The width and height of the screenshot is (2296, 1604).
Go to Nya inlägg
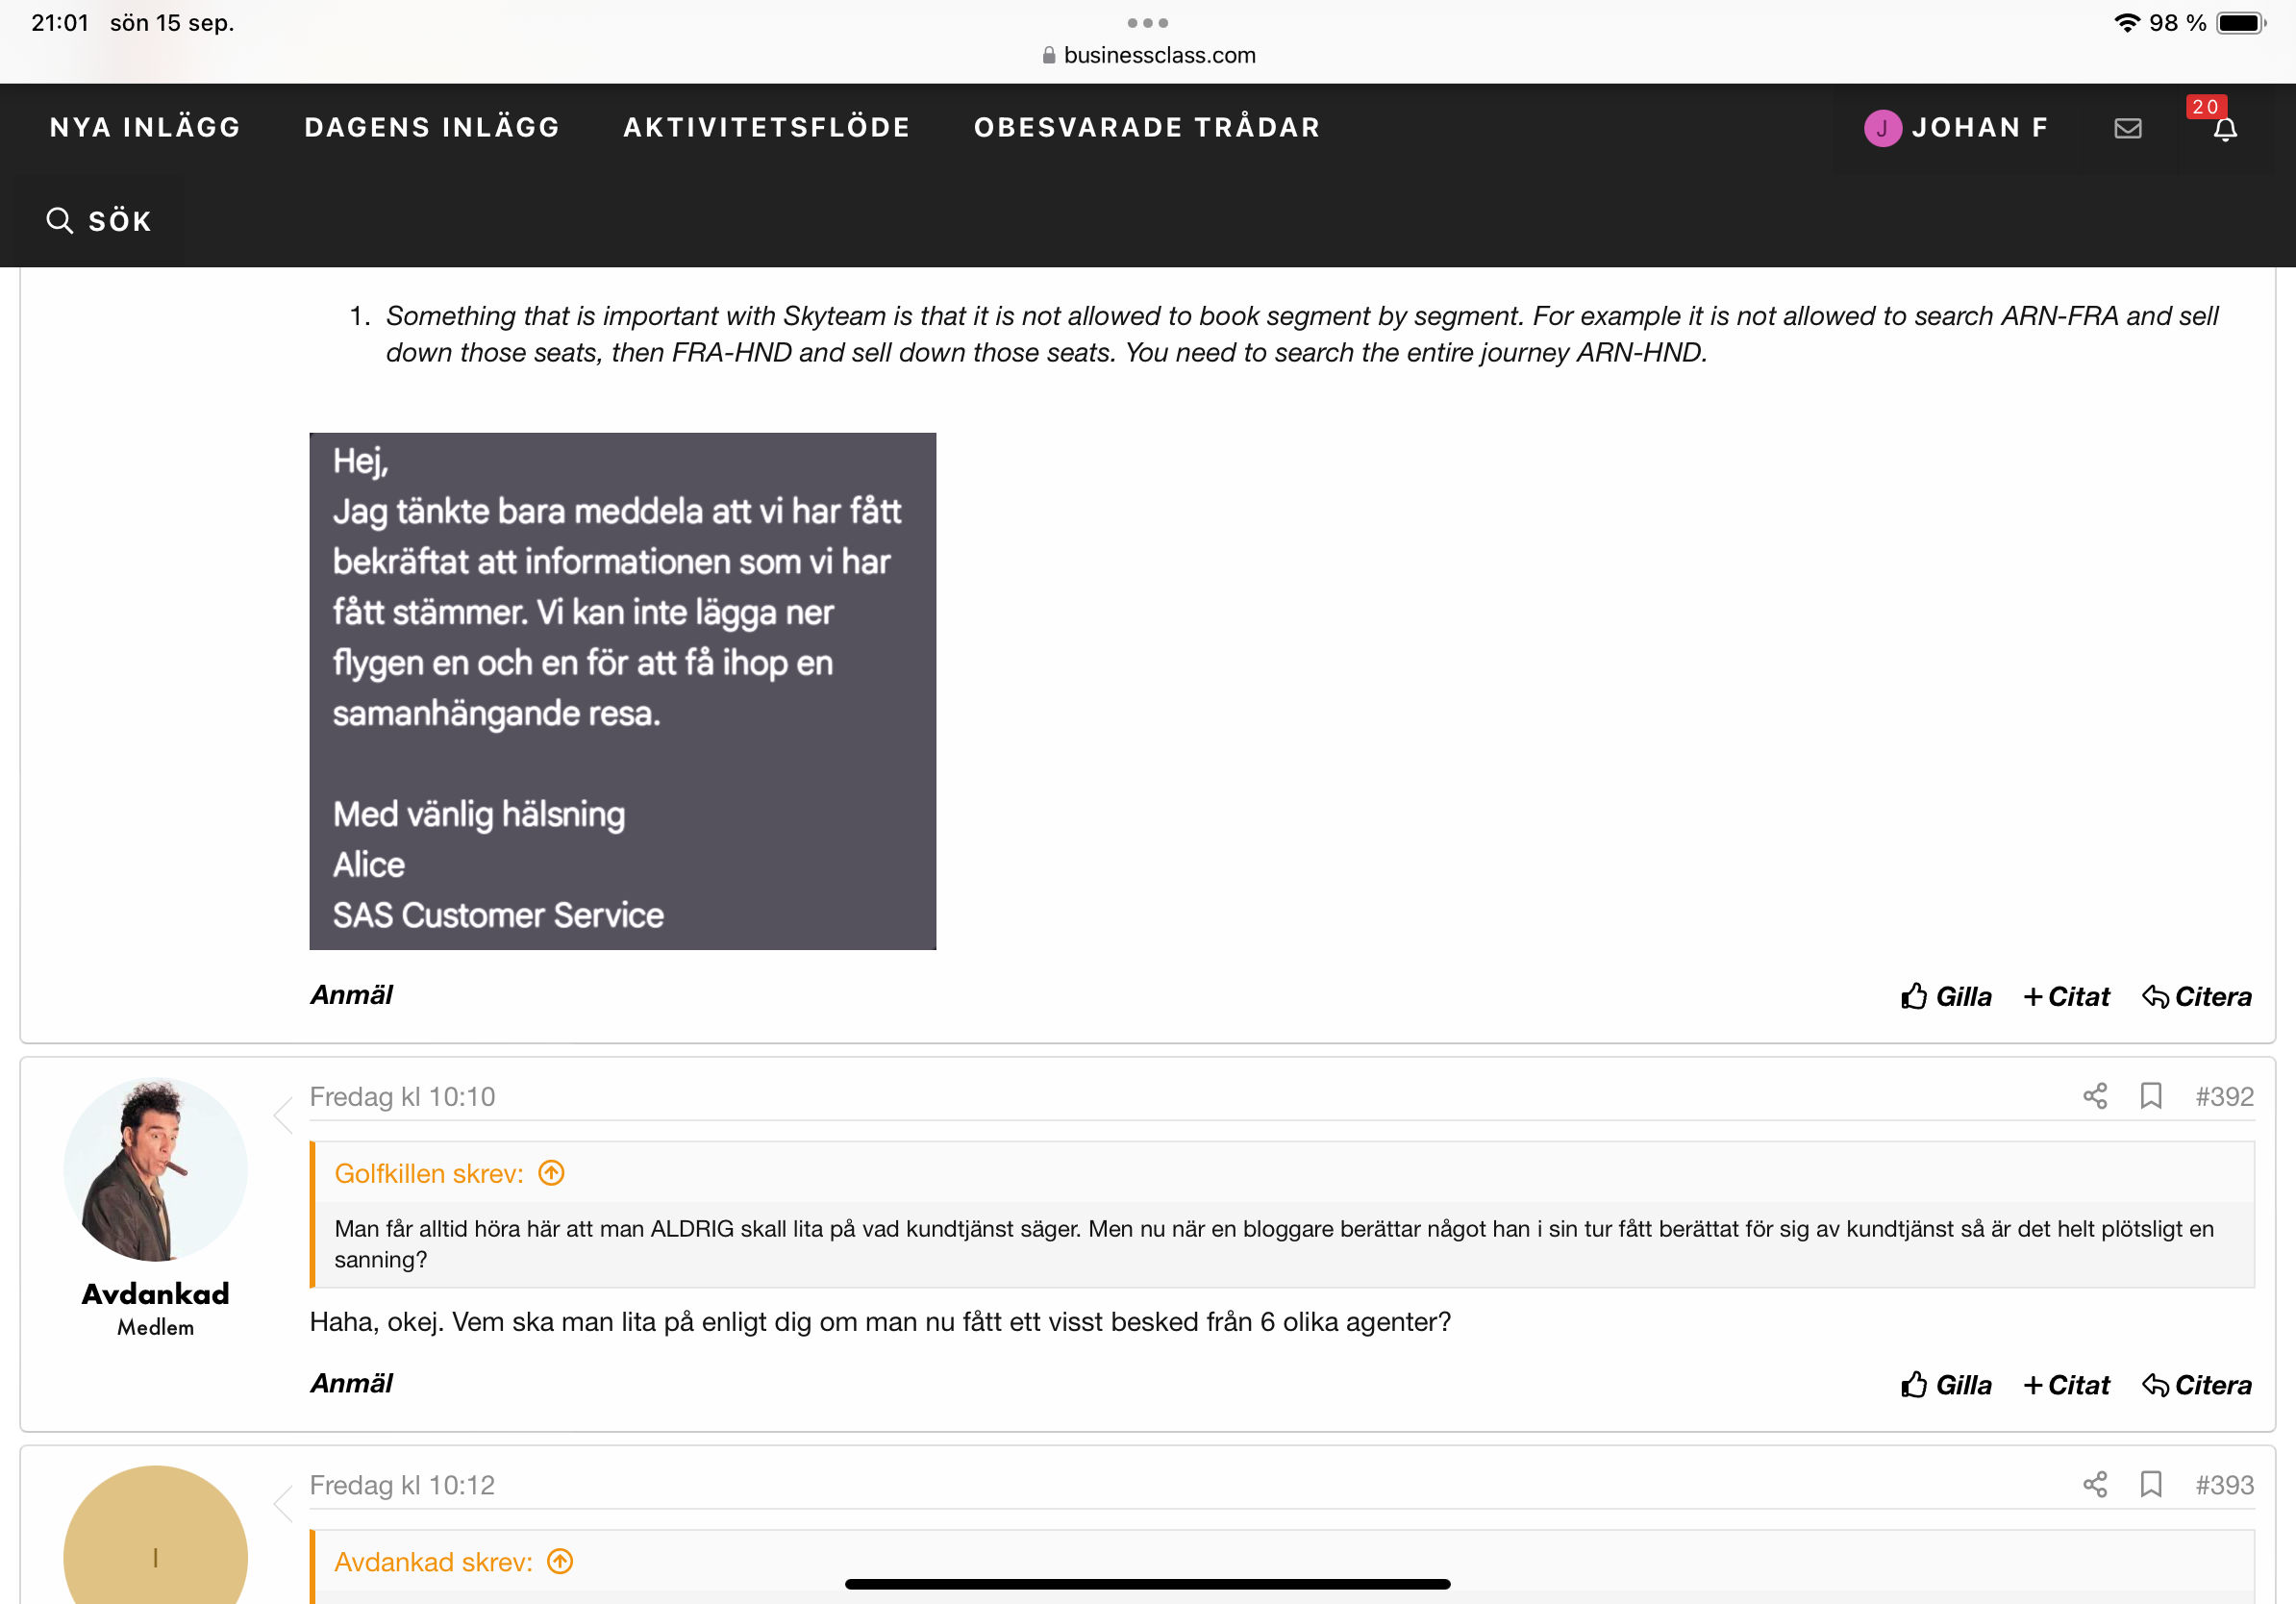(x=145, y=128)
